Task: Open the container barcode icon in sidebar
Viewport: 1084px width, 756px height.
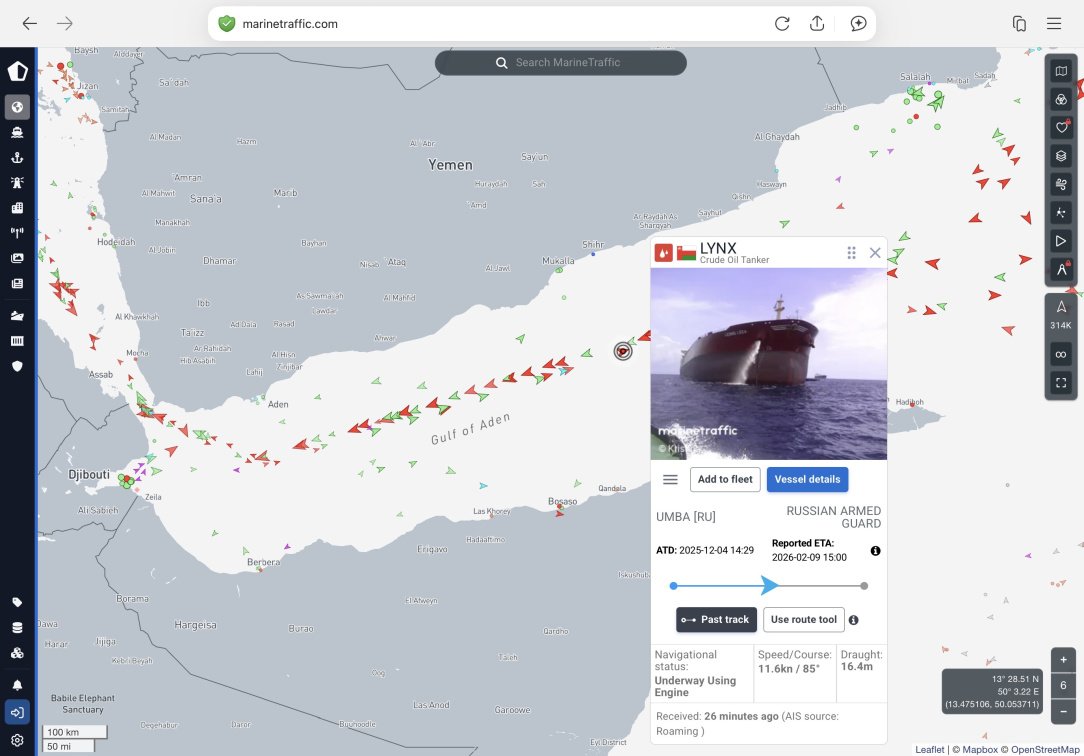Action: 17,341
